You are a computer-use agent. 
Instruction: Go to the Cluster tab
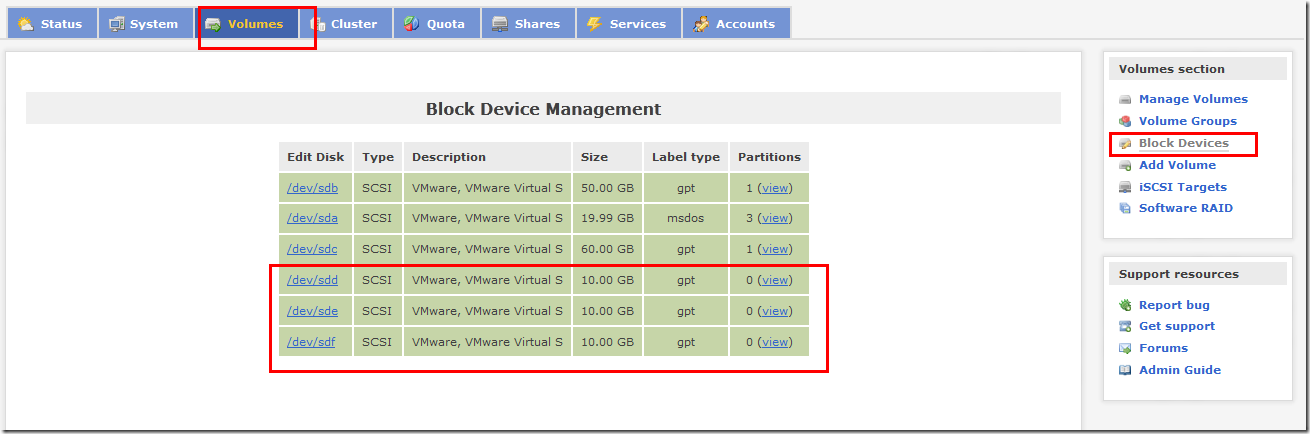pyautogui.click(x=346, y=24)
